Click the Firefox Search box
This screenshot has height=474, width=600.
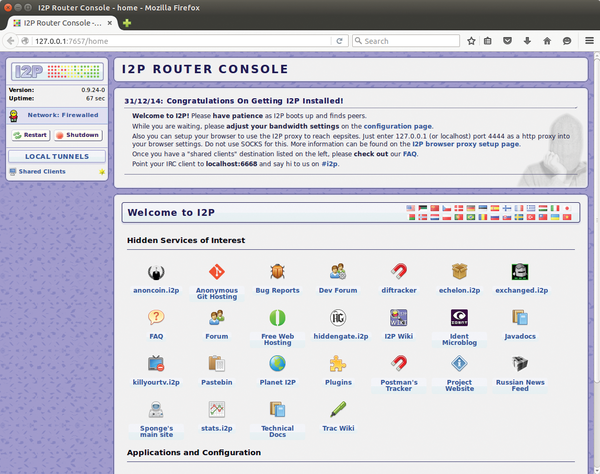coord(406,41)
